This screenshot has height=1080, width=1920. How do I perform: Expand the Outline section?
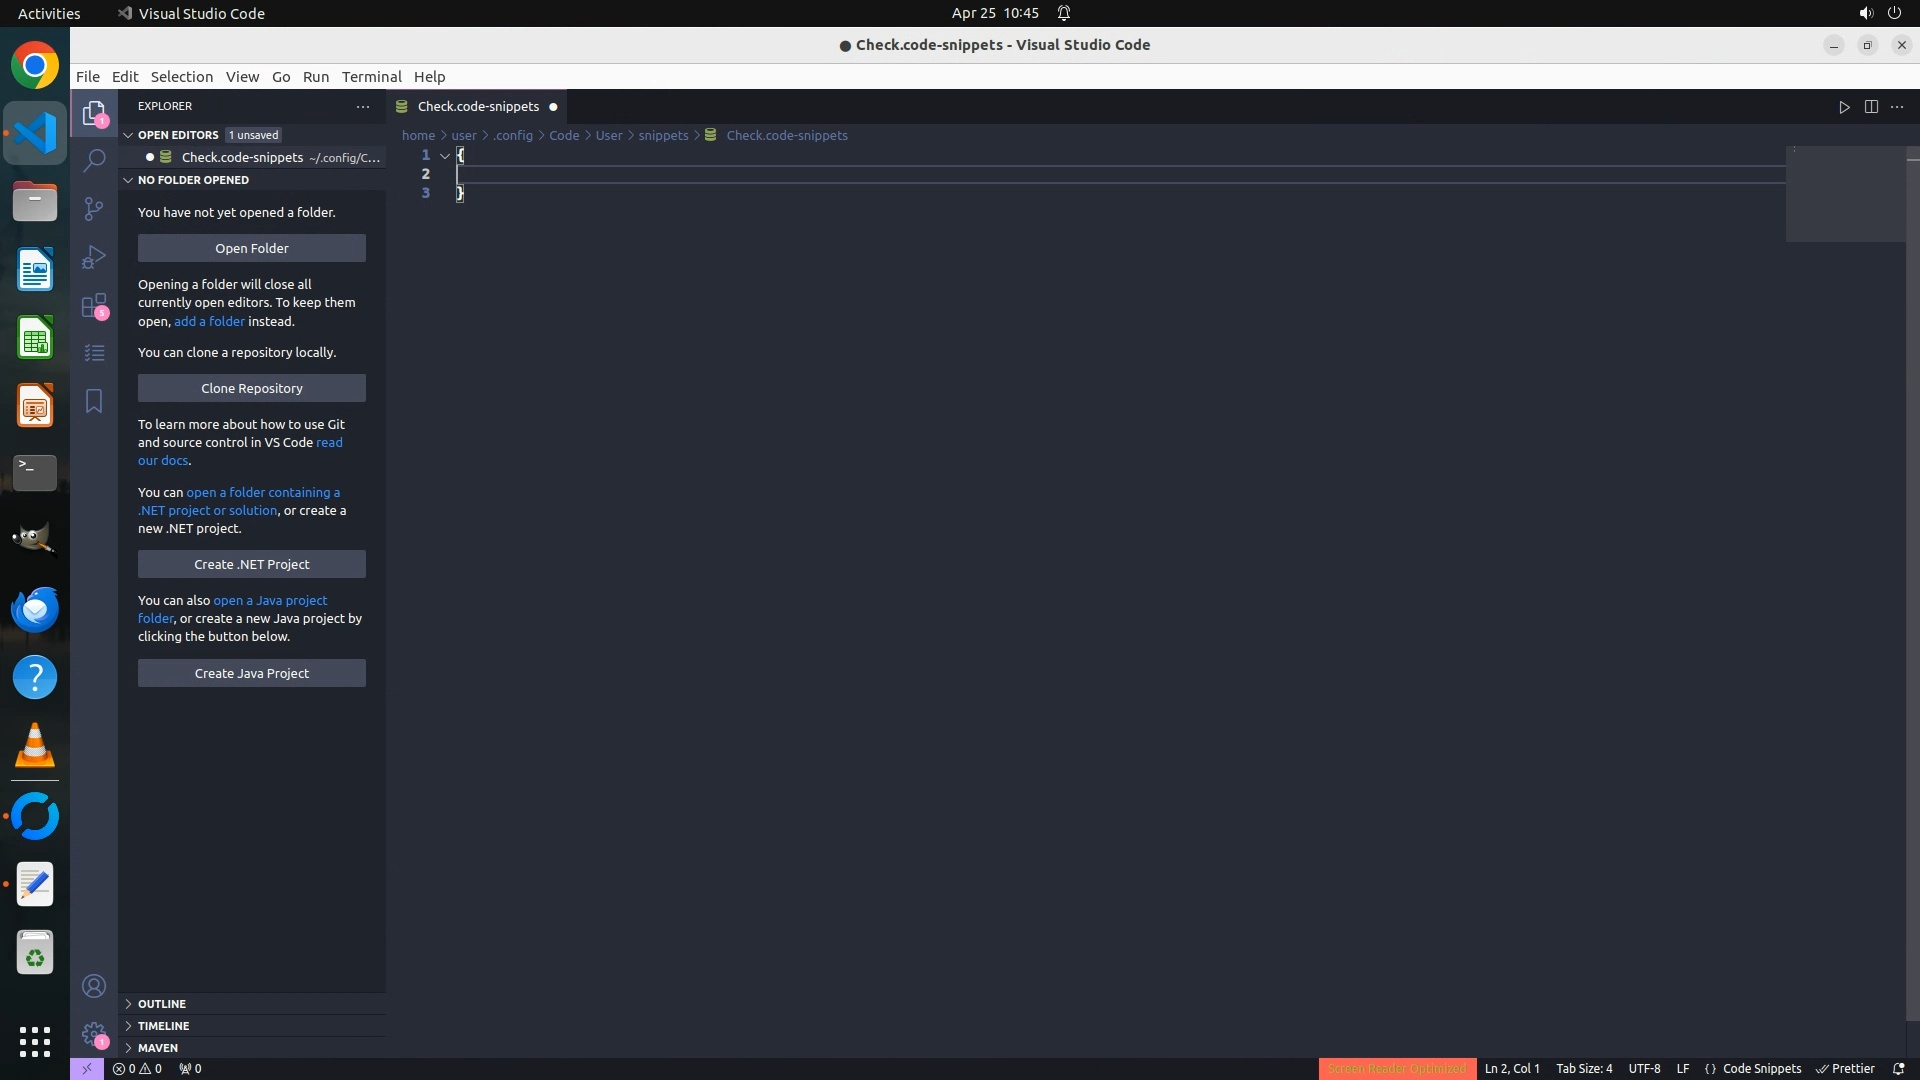162,1003
